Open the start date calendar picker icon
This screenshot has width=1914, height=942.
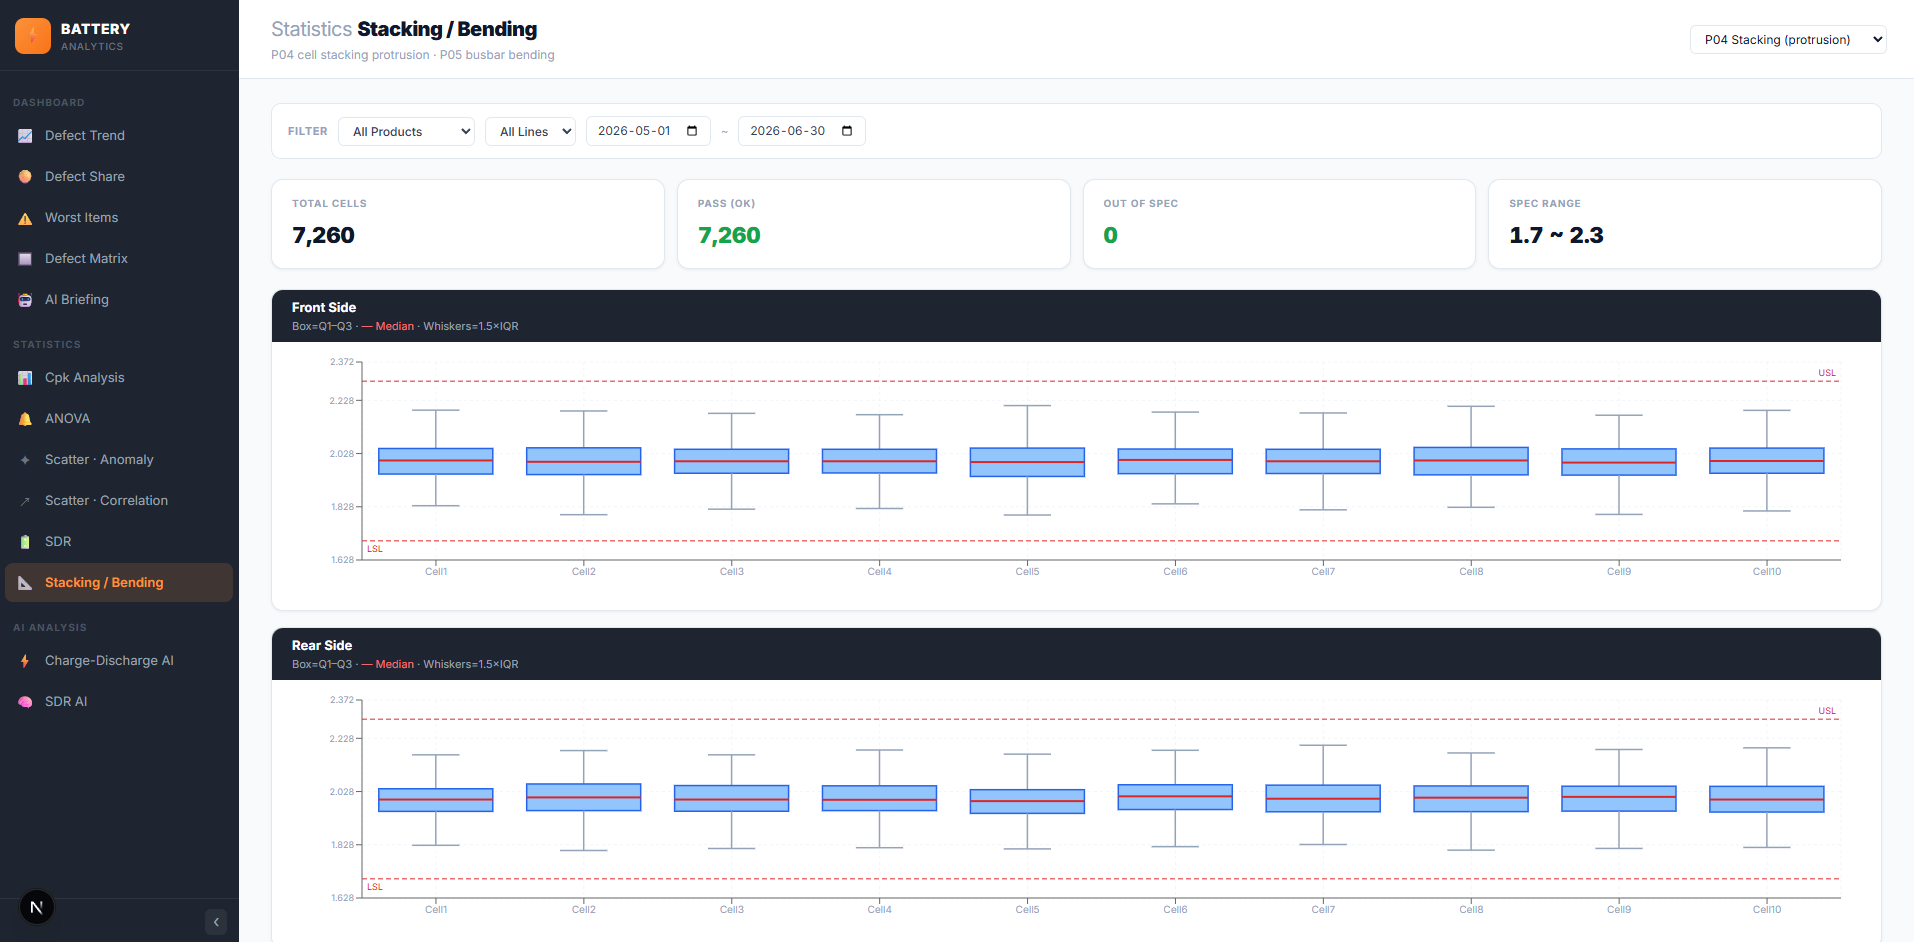click(x=692, y=131)
